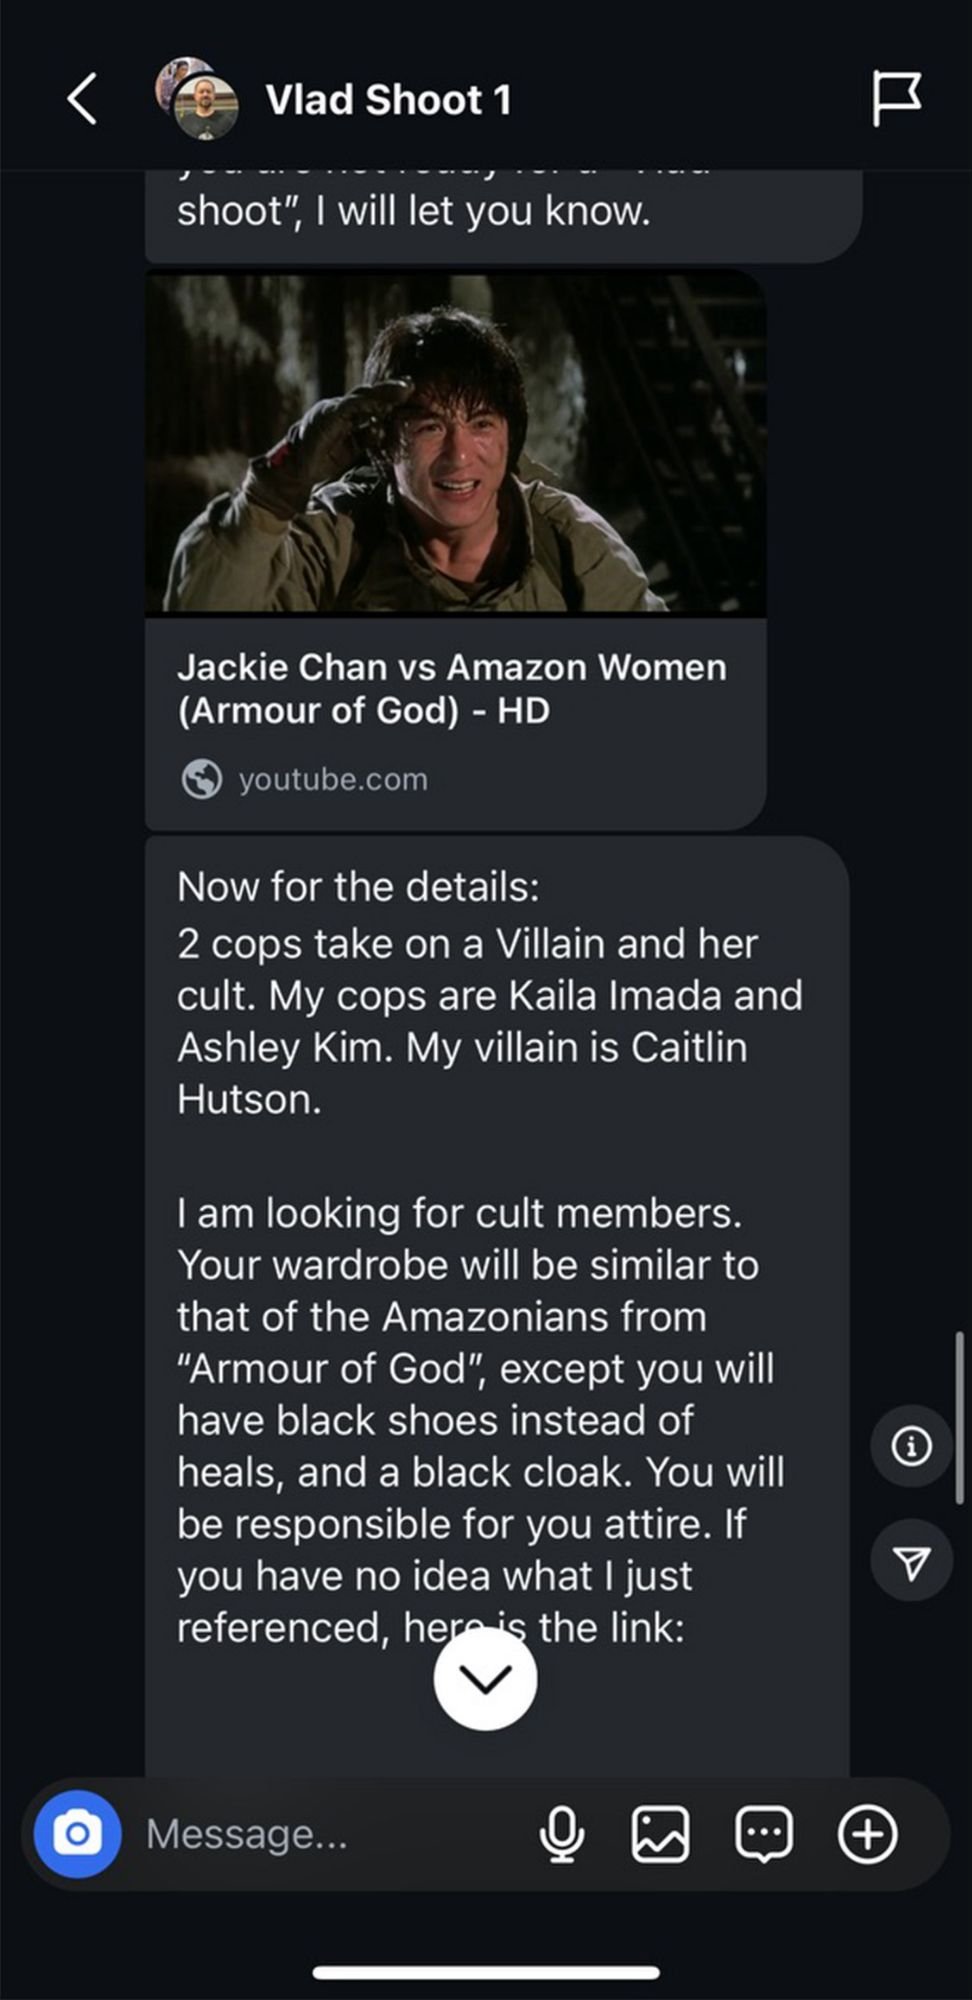Viewport: 972px width, 2000px height.
Task: Tap the group profile avatar
Action: click(196, 98)
